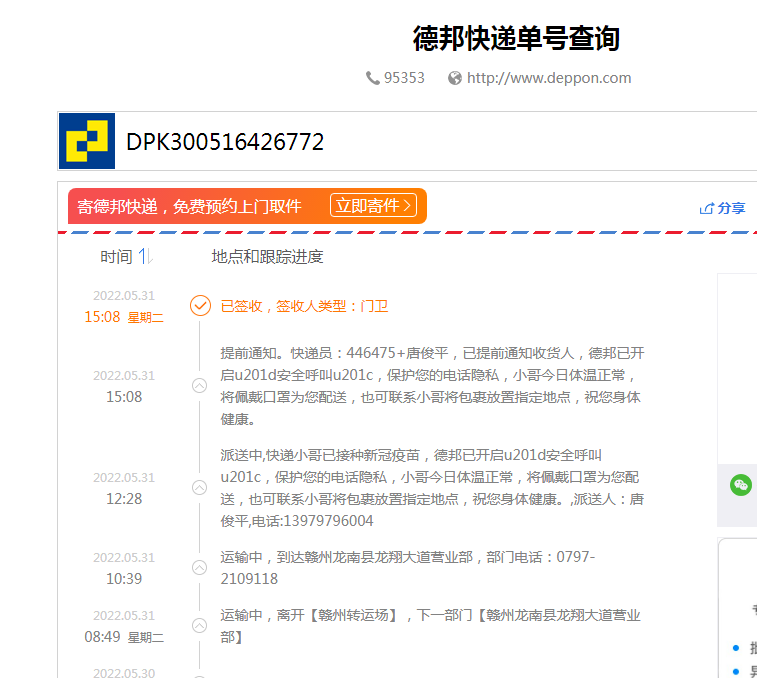The width and height of the screenshot is (757, 678).
Task: Click the share arrow icon beside 分享
Action: click(x=707, y=209)
